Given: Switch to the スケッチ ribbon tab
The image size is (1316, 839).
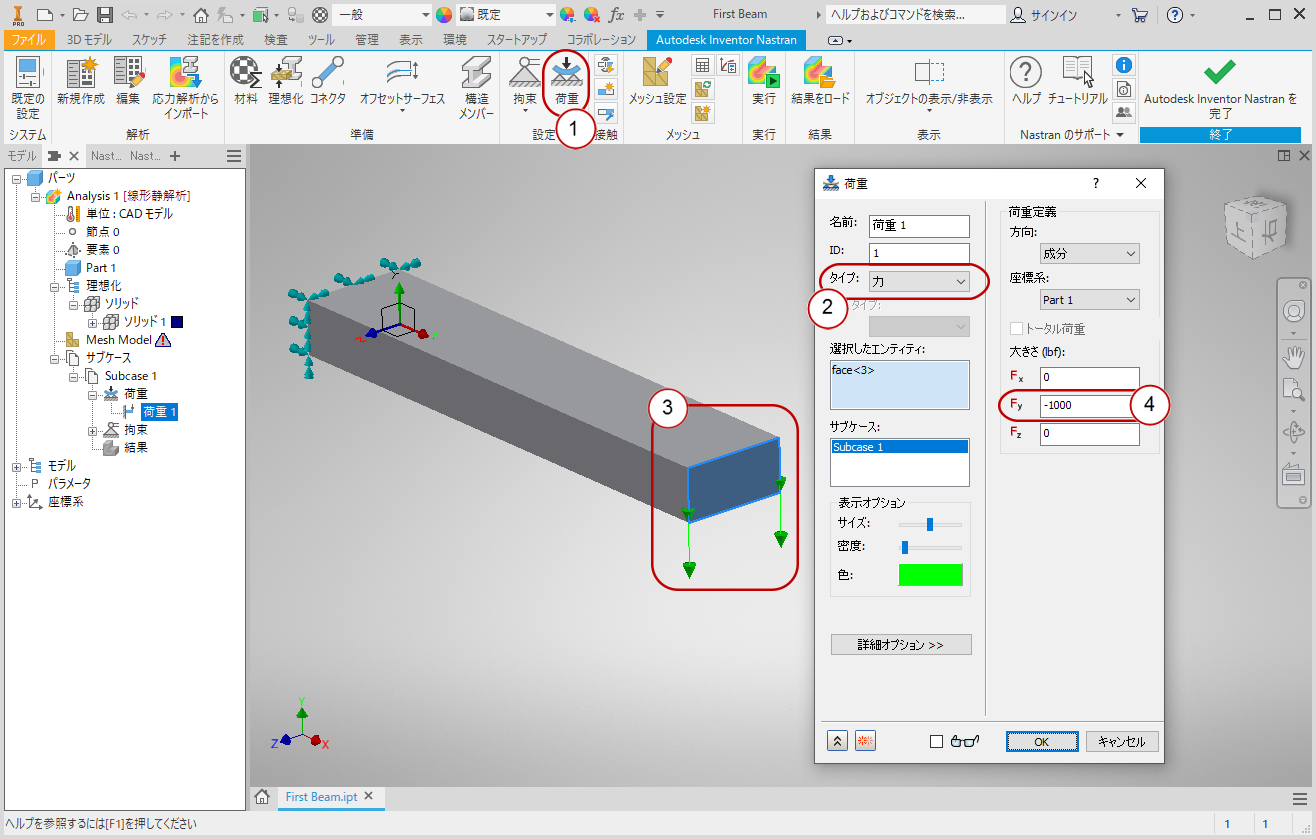Looking at the screenshot, I should pos(149,40).
